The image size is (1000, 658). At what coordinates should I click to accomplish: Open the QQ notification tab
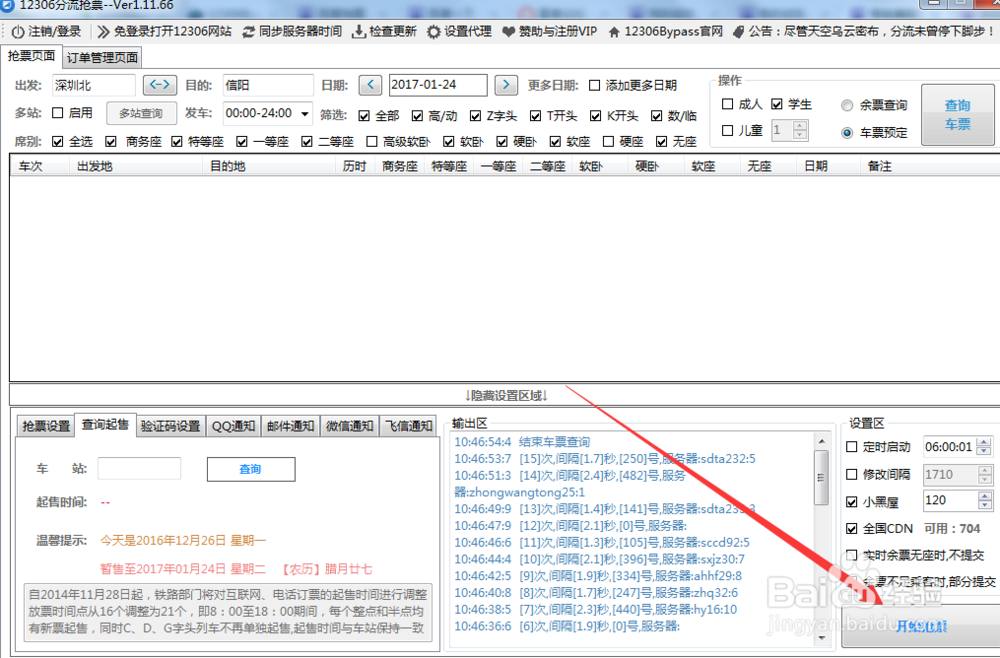click(x=233, y=426)
